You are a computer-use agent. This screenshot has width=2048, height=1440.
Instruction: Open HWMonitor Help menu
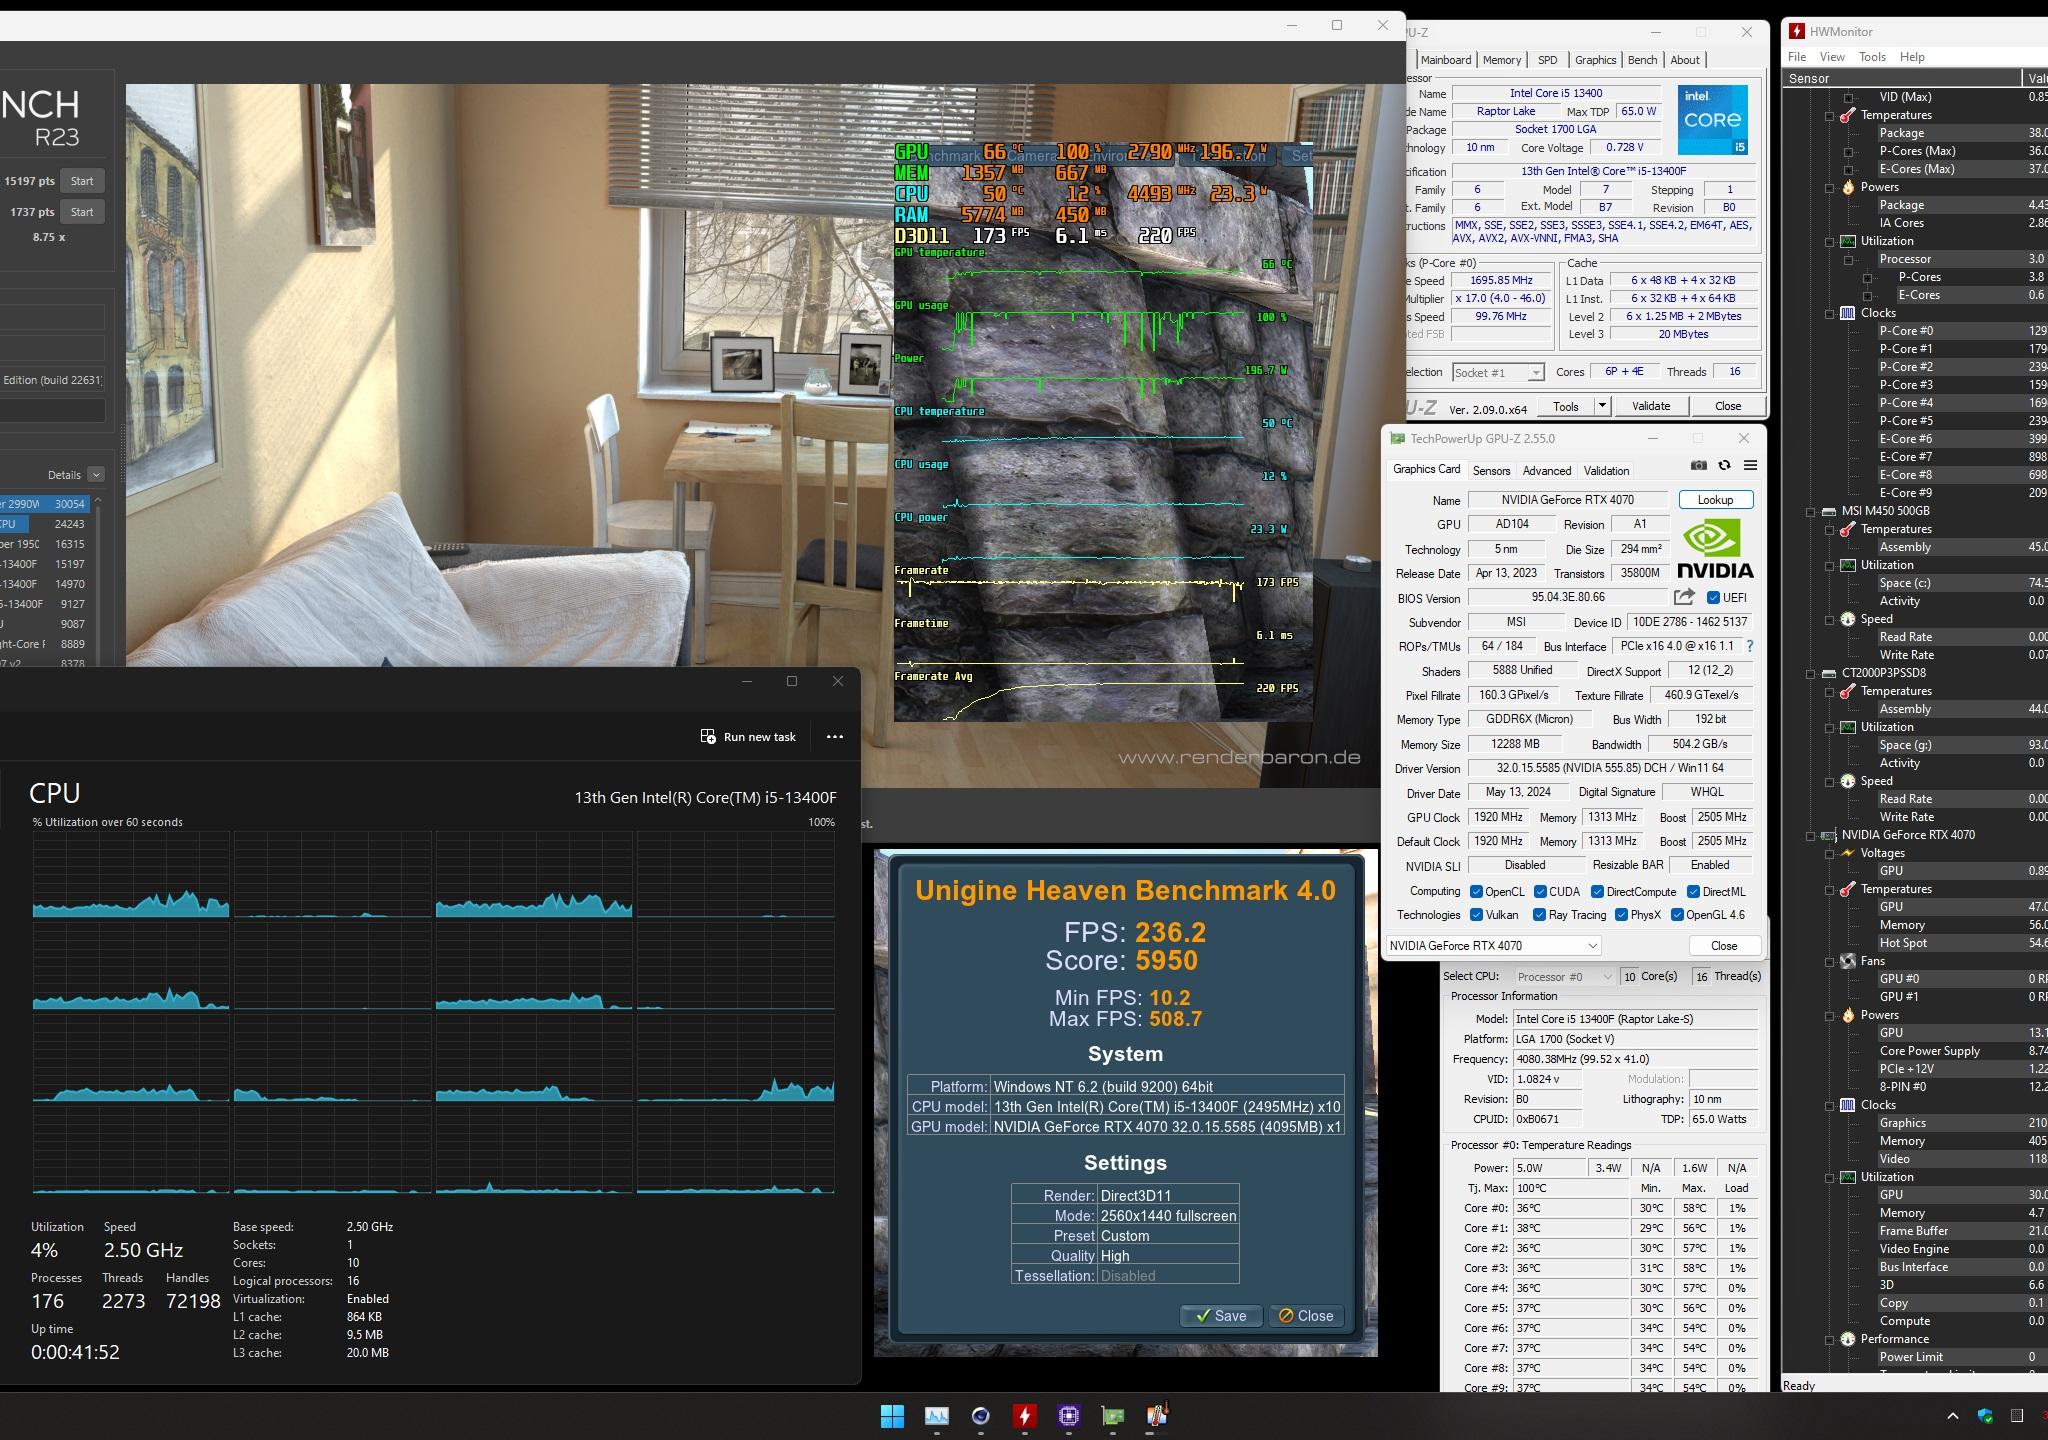[x=1912, y=57]
